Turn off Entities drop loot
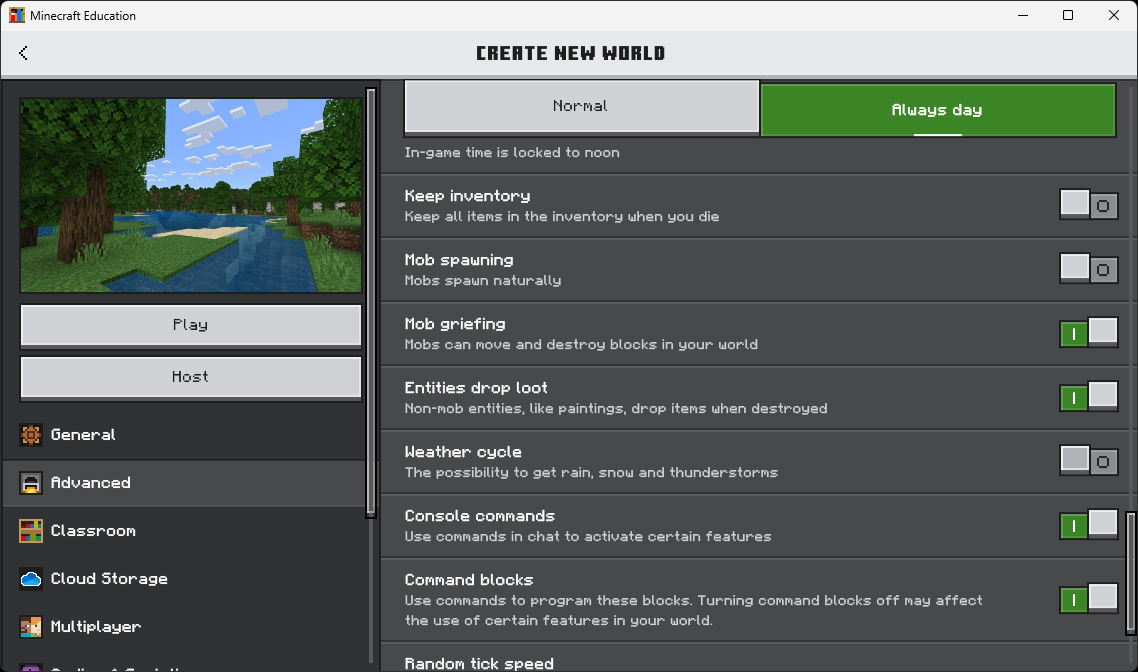 pyautogui.click(x=1089, y=397)
